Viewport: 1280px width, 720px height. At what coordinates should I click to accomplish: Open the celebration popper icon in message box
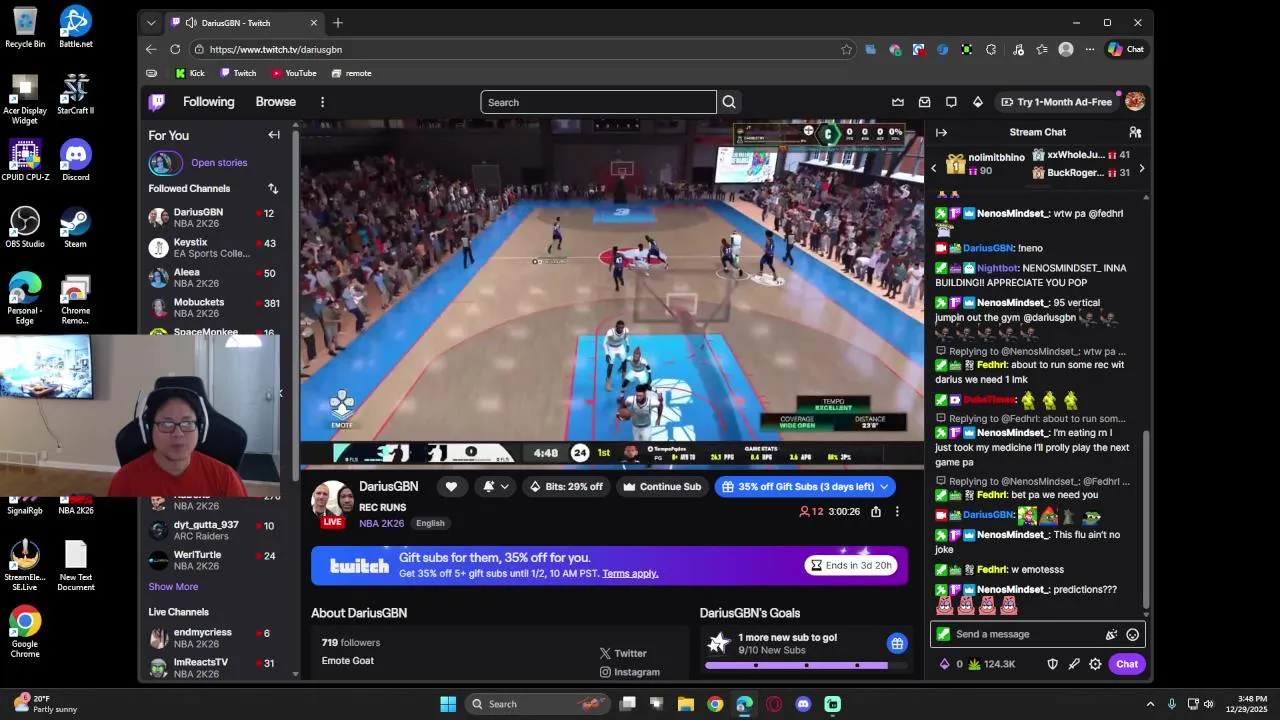pyautogui.click(x=1111, y=634)
